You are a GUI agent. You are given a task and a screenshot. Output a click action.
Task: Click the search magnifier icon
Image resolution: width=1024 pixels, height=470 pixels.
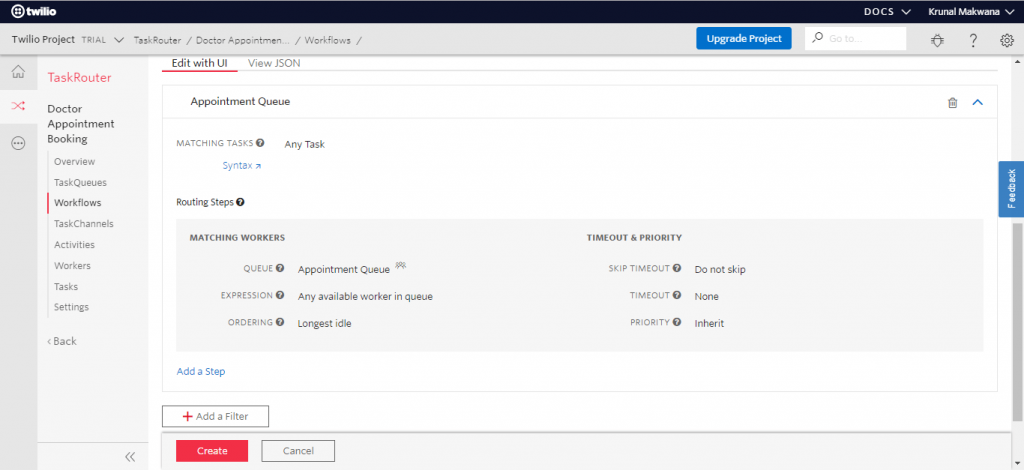pyautogui.click(x=817, y=39)
